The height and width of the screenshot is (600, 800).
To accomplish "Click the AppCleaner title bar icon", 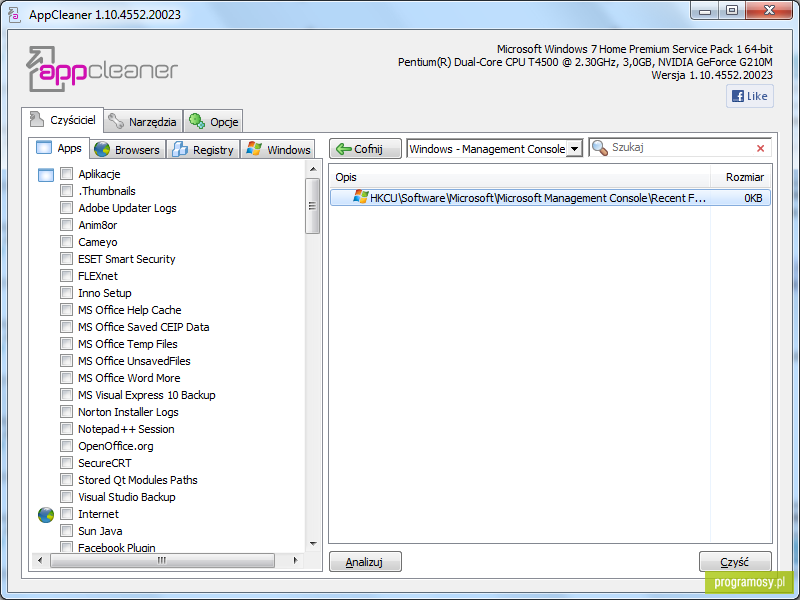I will click(x=14, y=14).
